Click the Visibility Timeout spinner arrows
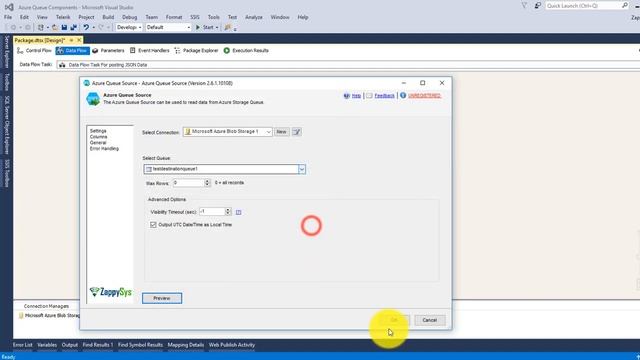Viewport: 640px width, 360px height. tap(228, 211)
